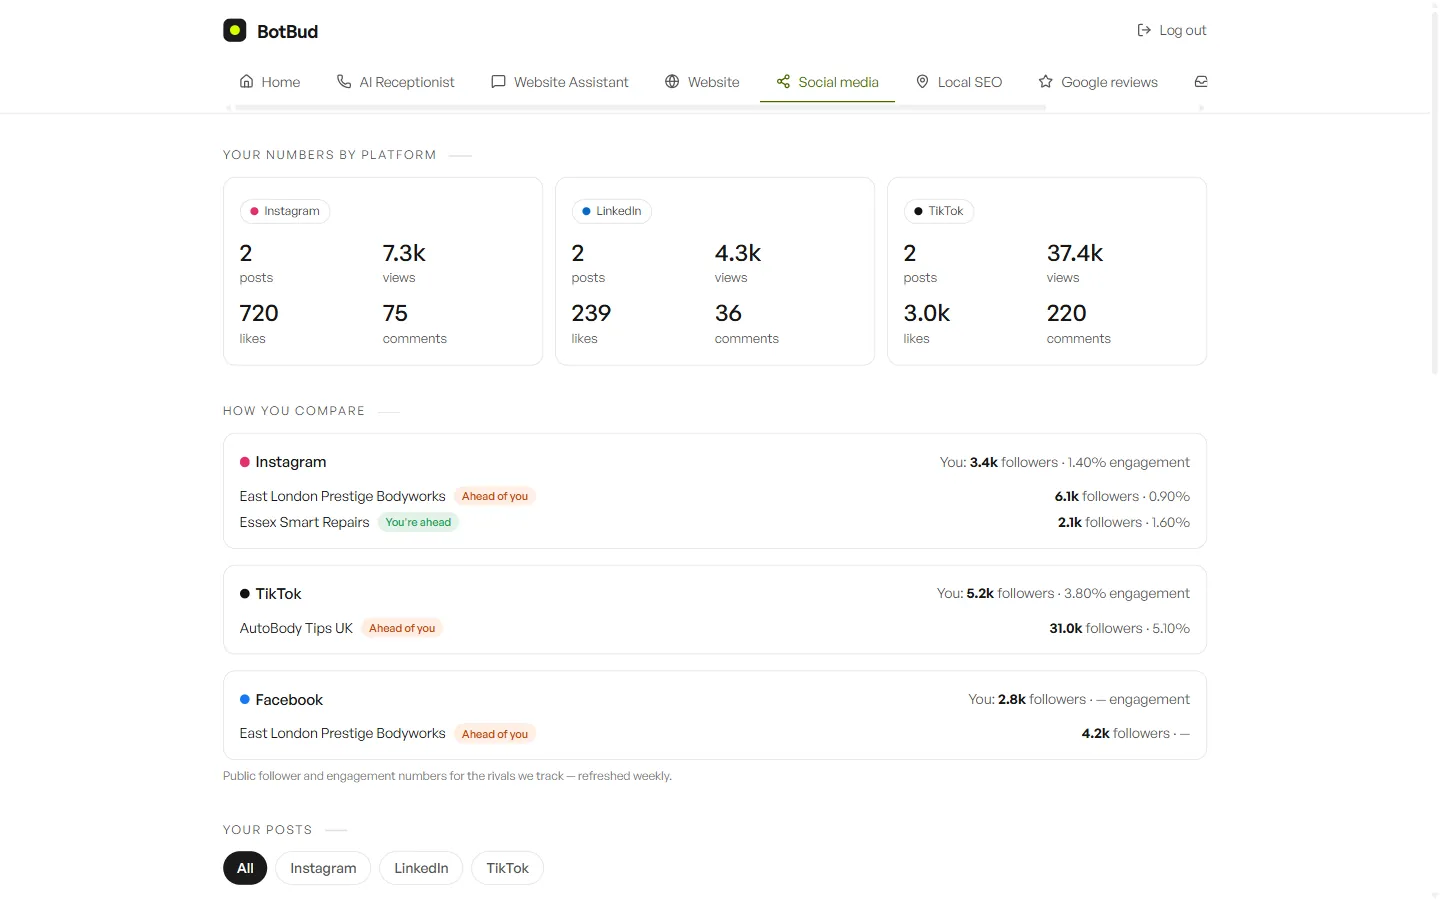Click the 220 comments value
This screenshot has width=1440, height=900.
1066,313
